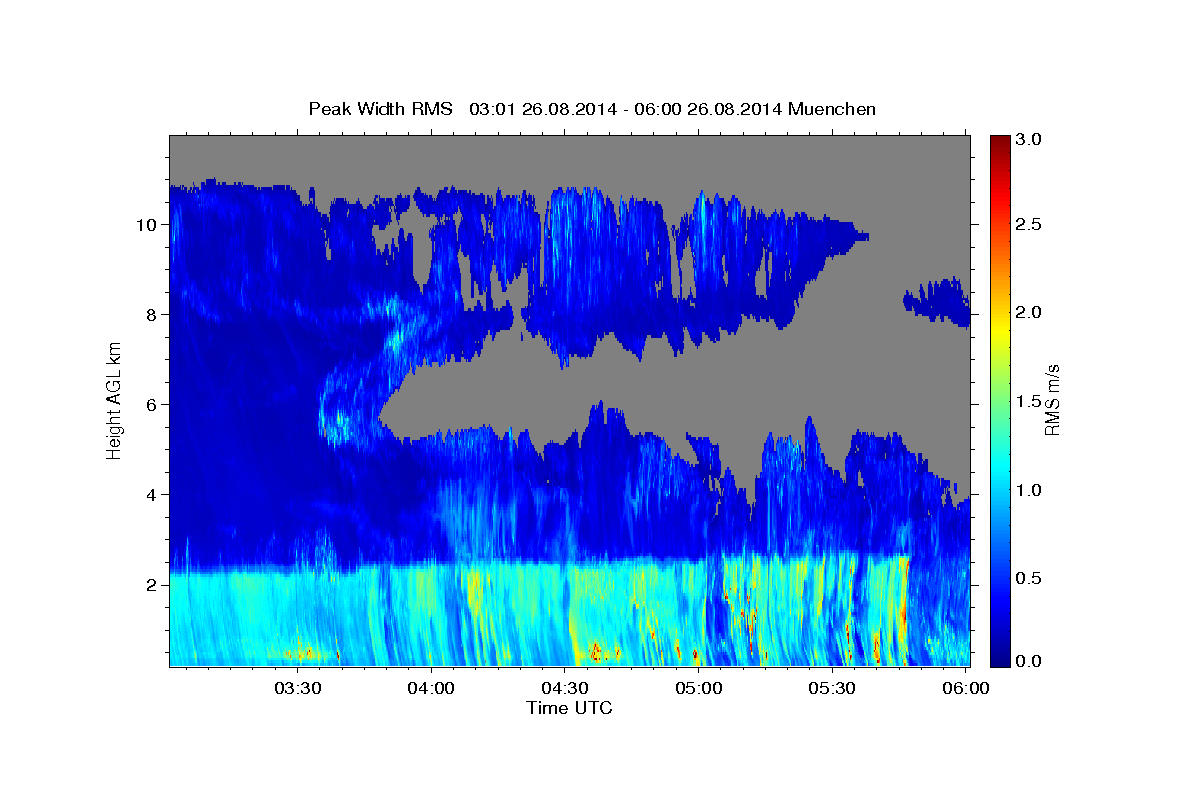This screenshot has width=1200, height=800.
Task: Click the cyan section of the colorbar
Action: [x=1000, y=470]
